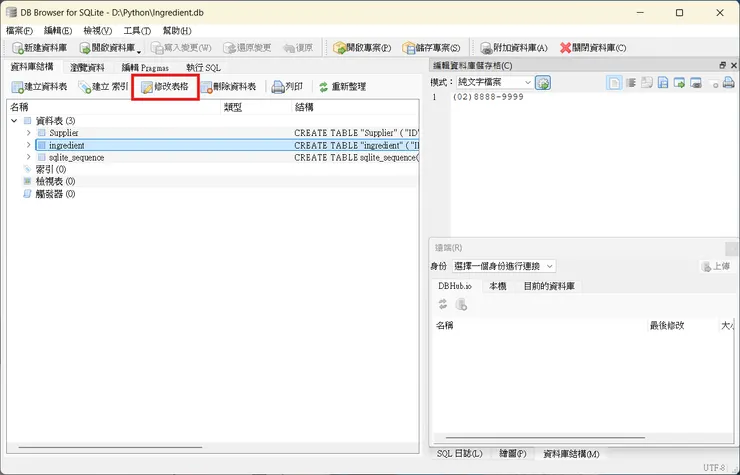Open the 檢視(V) menu
The image size is (740, 475).
pos(98,31)
